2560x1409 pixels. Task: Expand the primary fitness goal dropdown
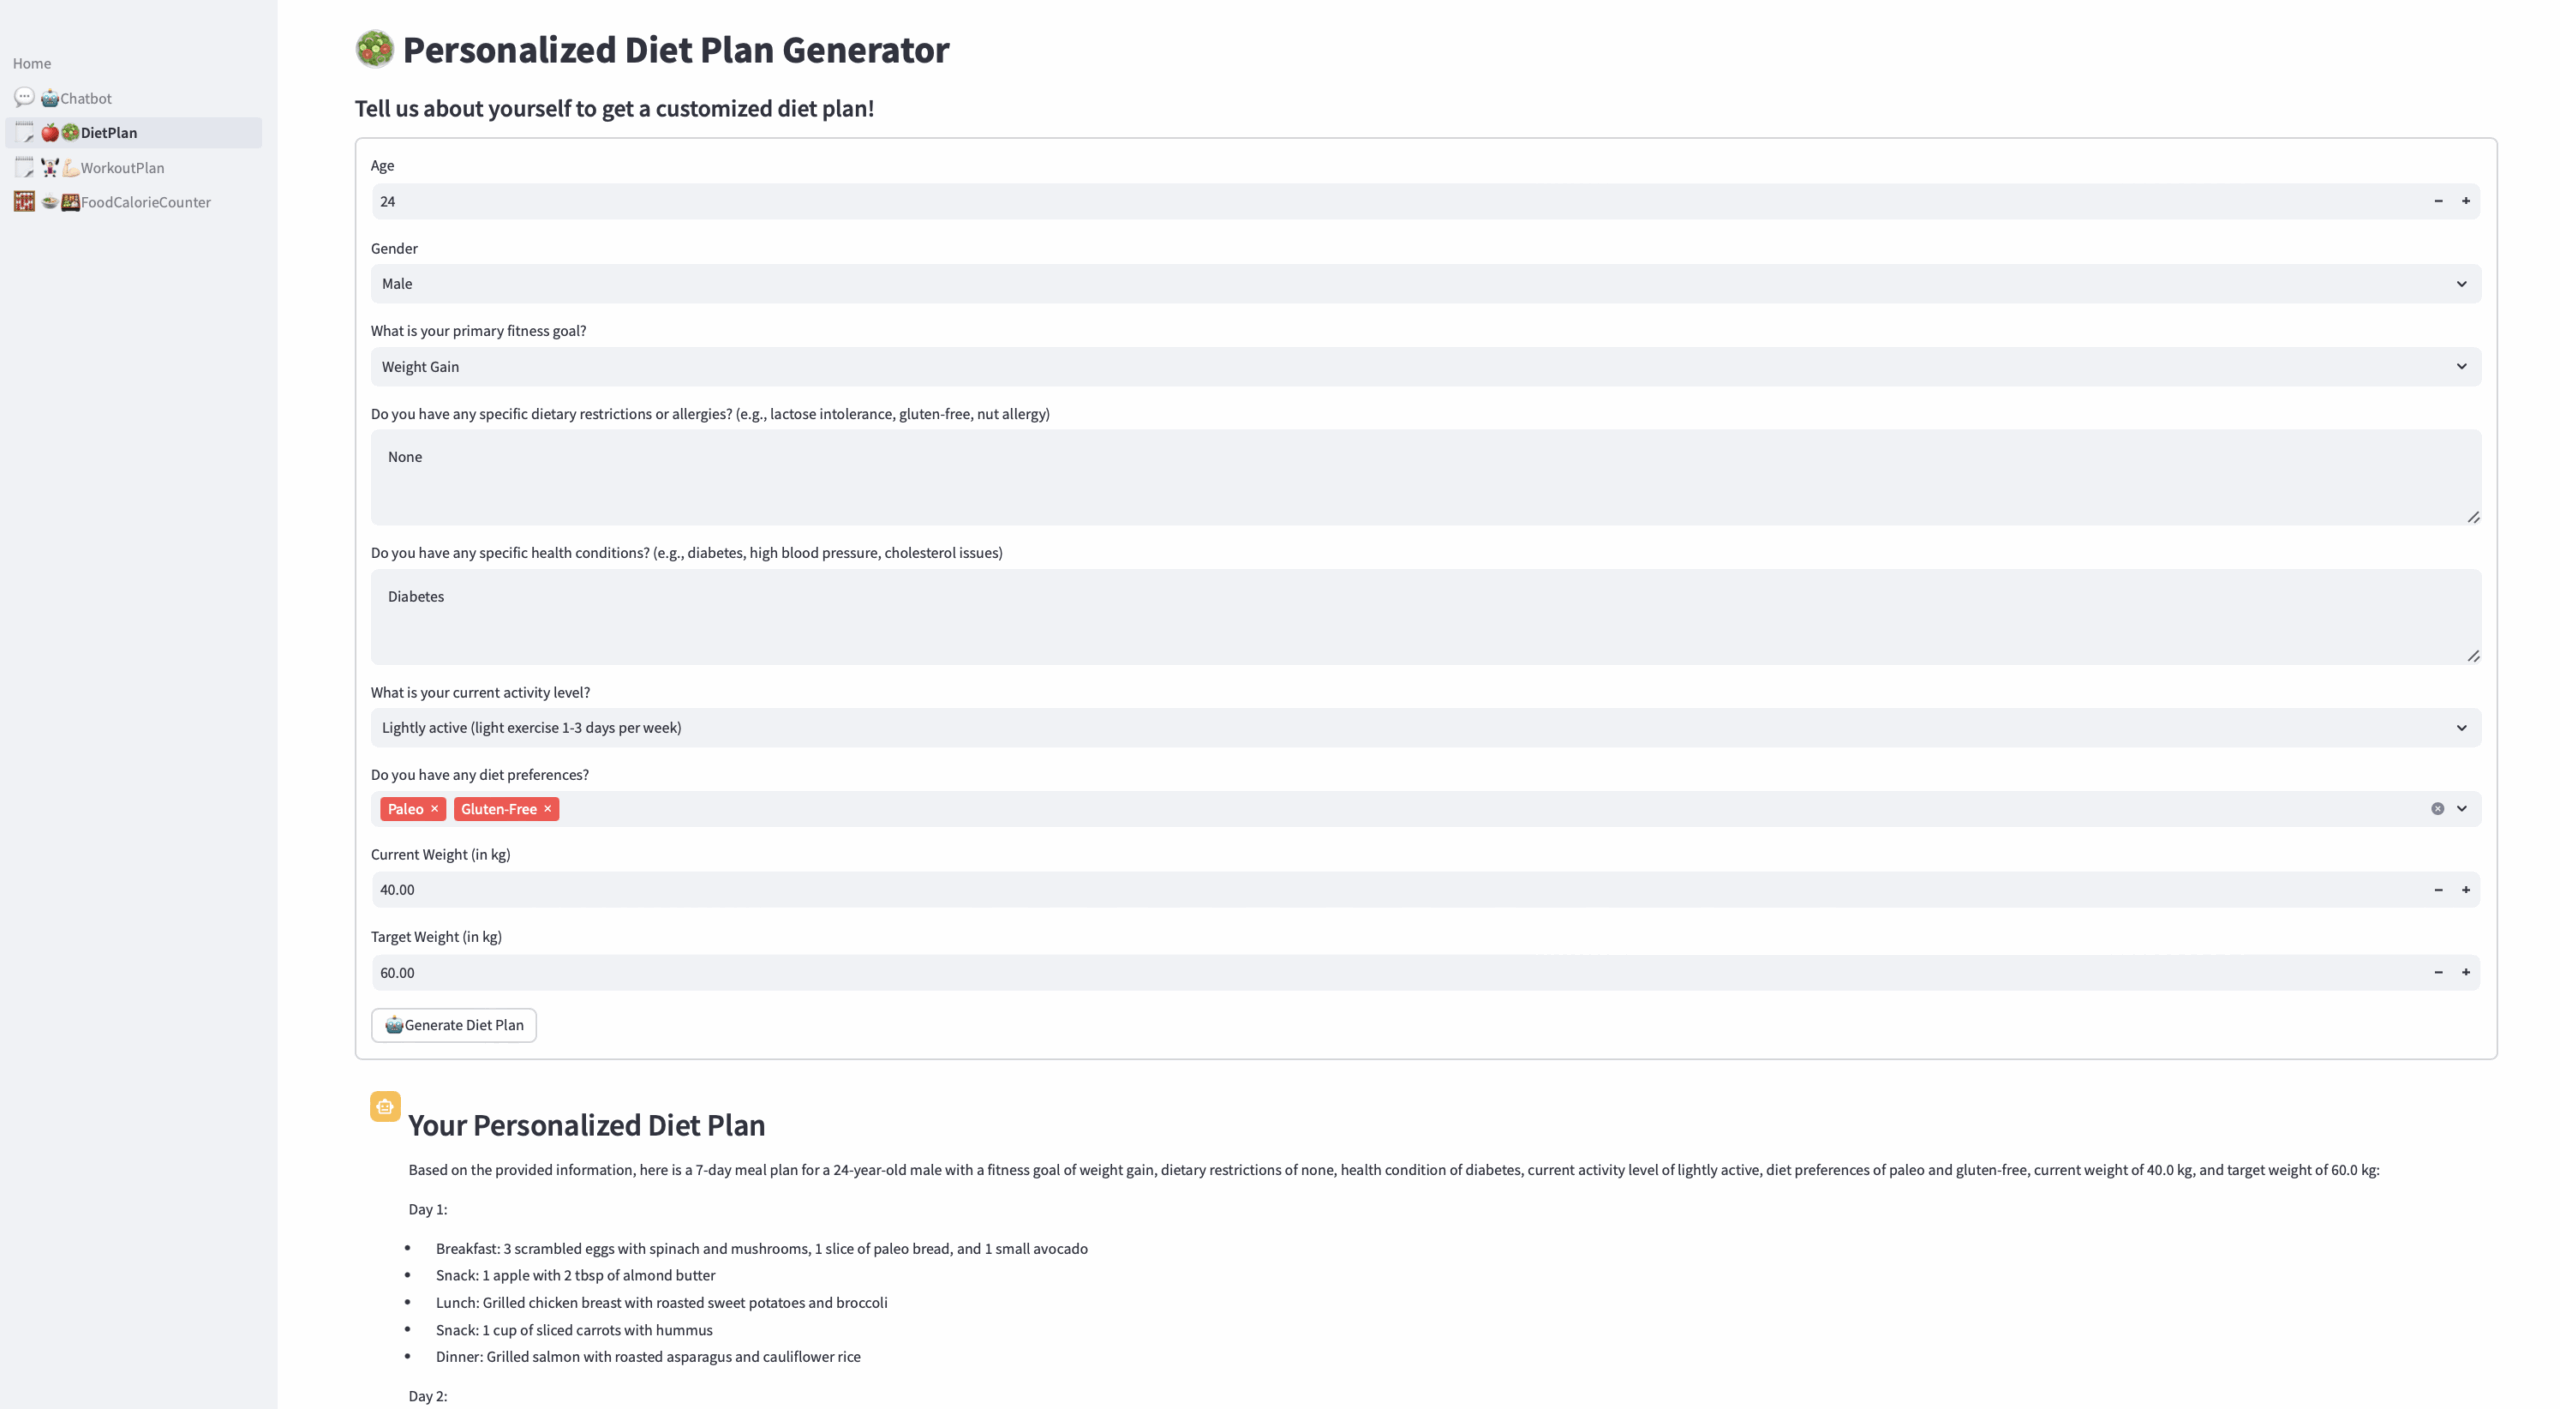tap(1425, 367)
